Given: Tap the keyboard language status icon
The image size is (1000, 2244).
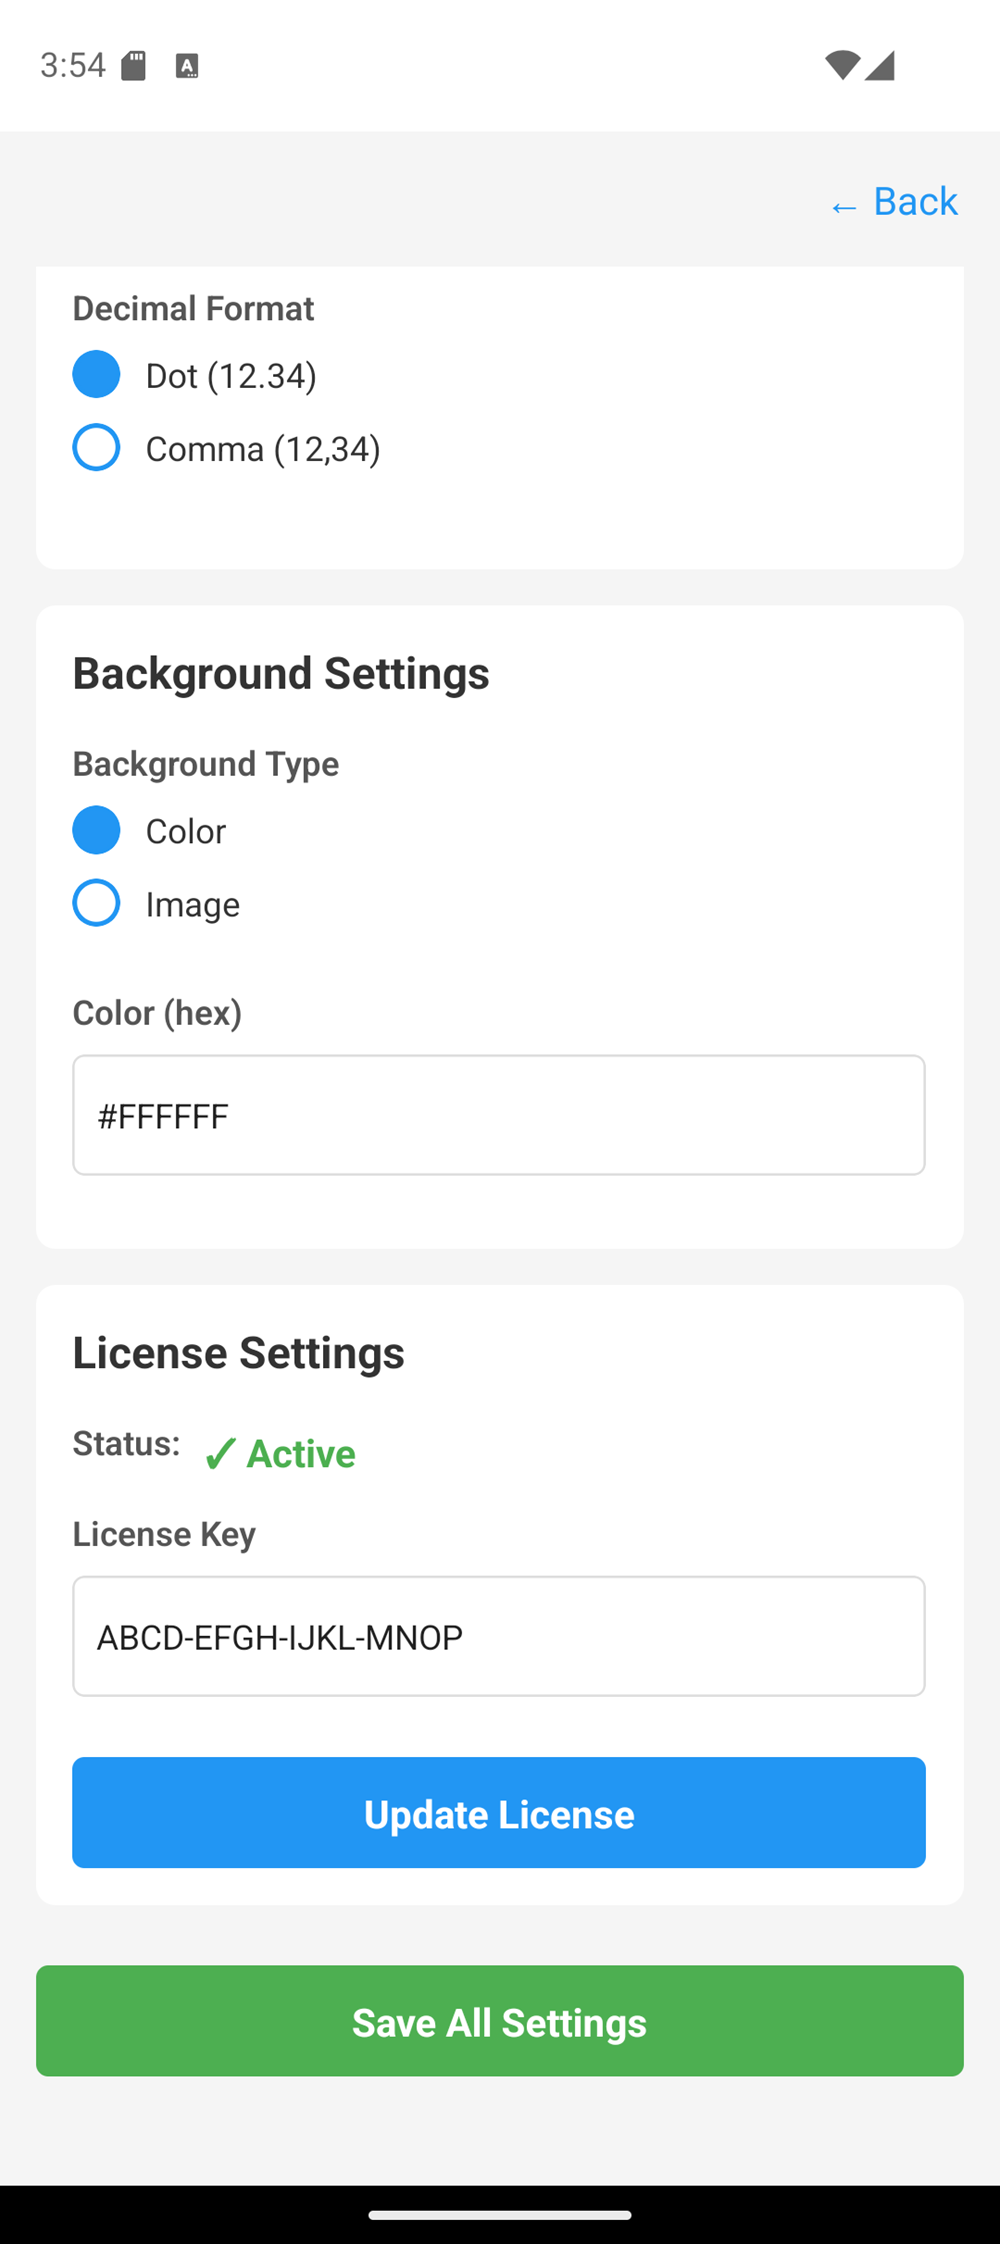Looking at the screenshot, I should 187,67.
